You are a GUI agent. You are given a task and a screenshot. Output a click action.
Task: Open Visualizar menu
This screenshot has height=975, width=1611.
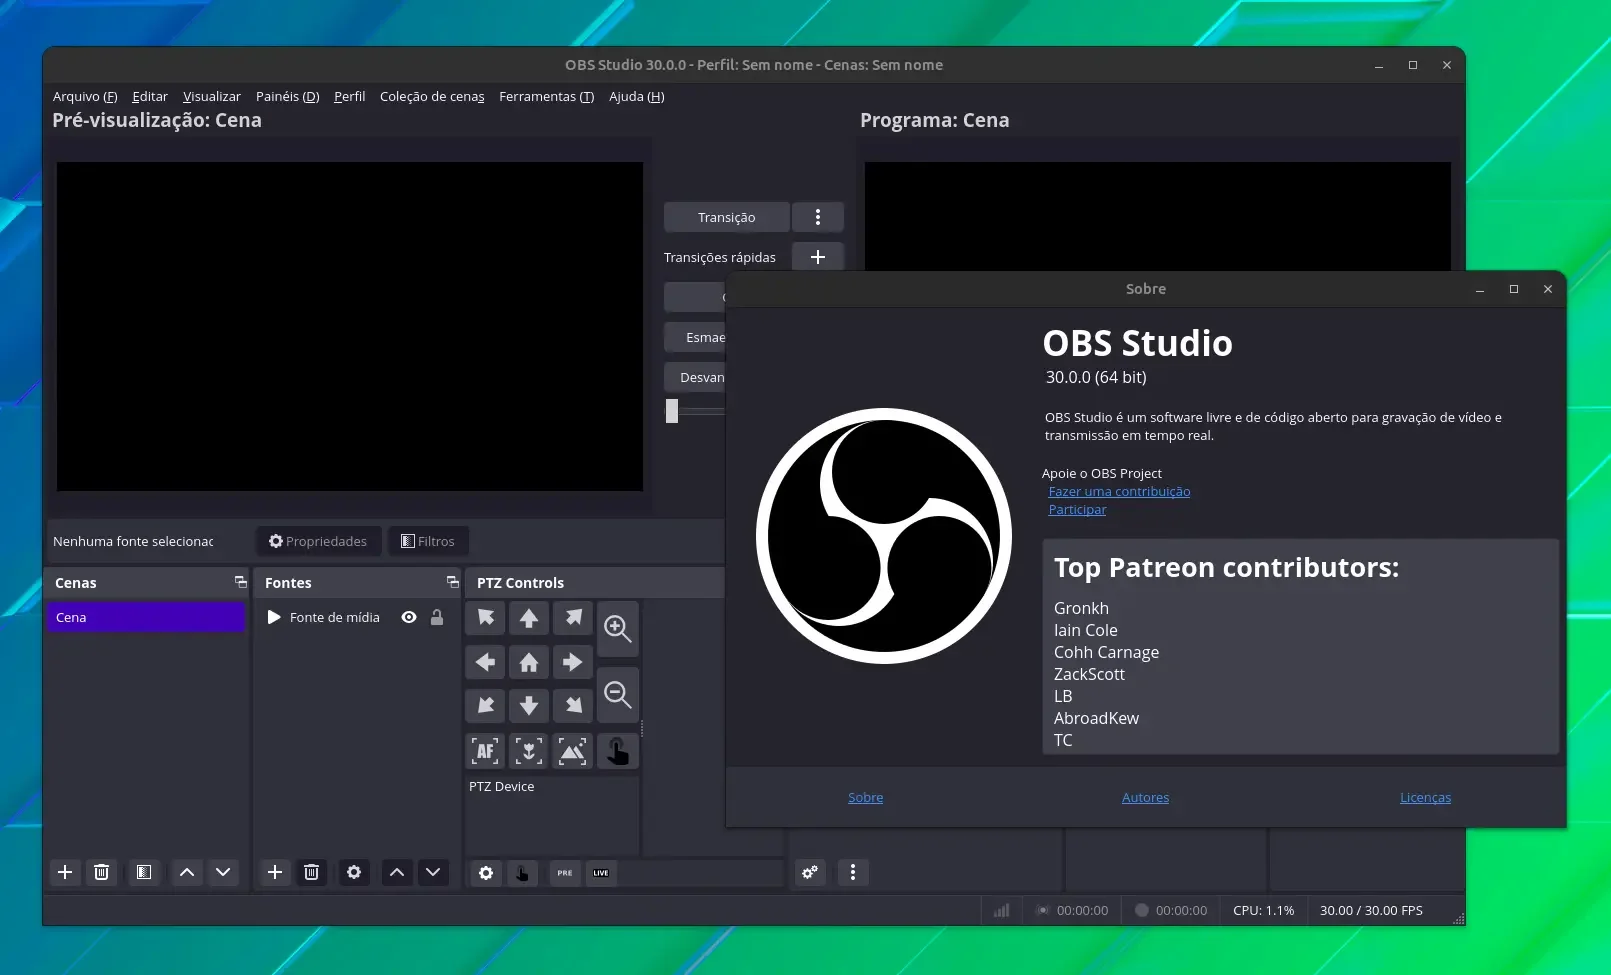212,96
